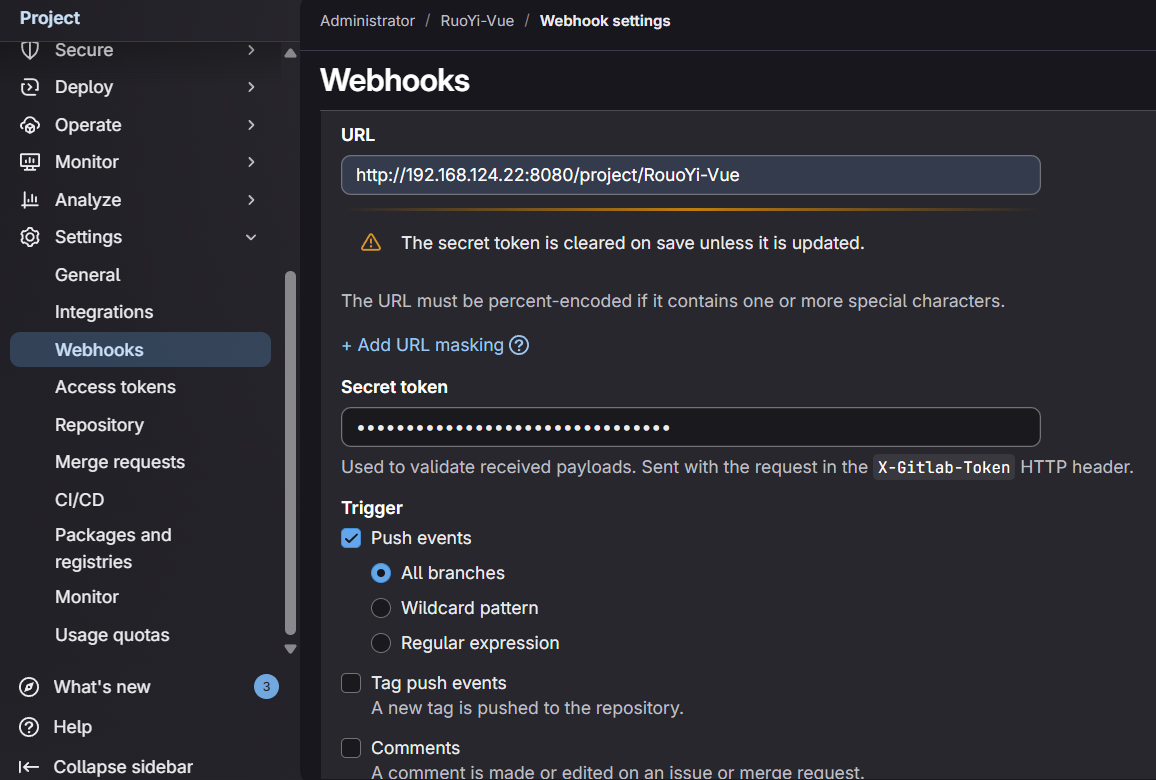Click the Secret token input field

pos(691,427)
